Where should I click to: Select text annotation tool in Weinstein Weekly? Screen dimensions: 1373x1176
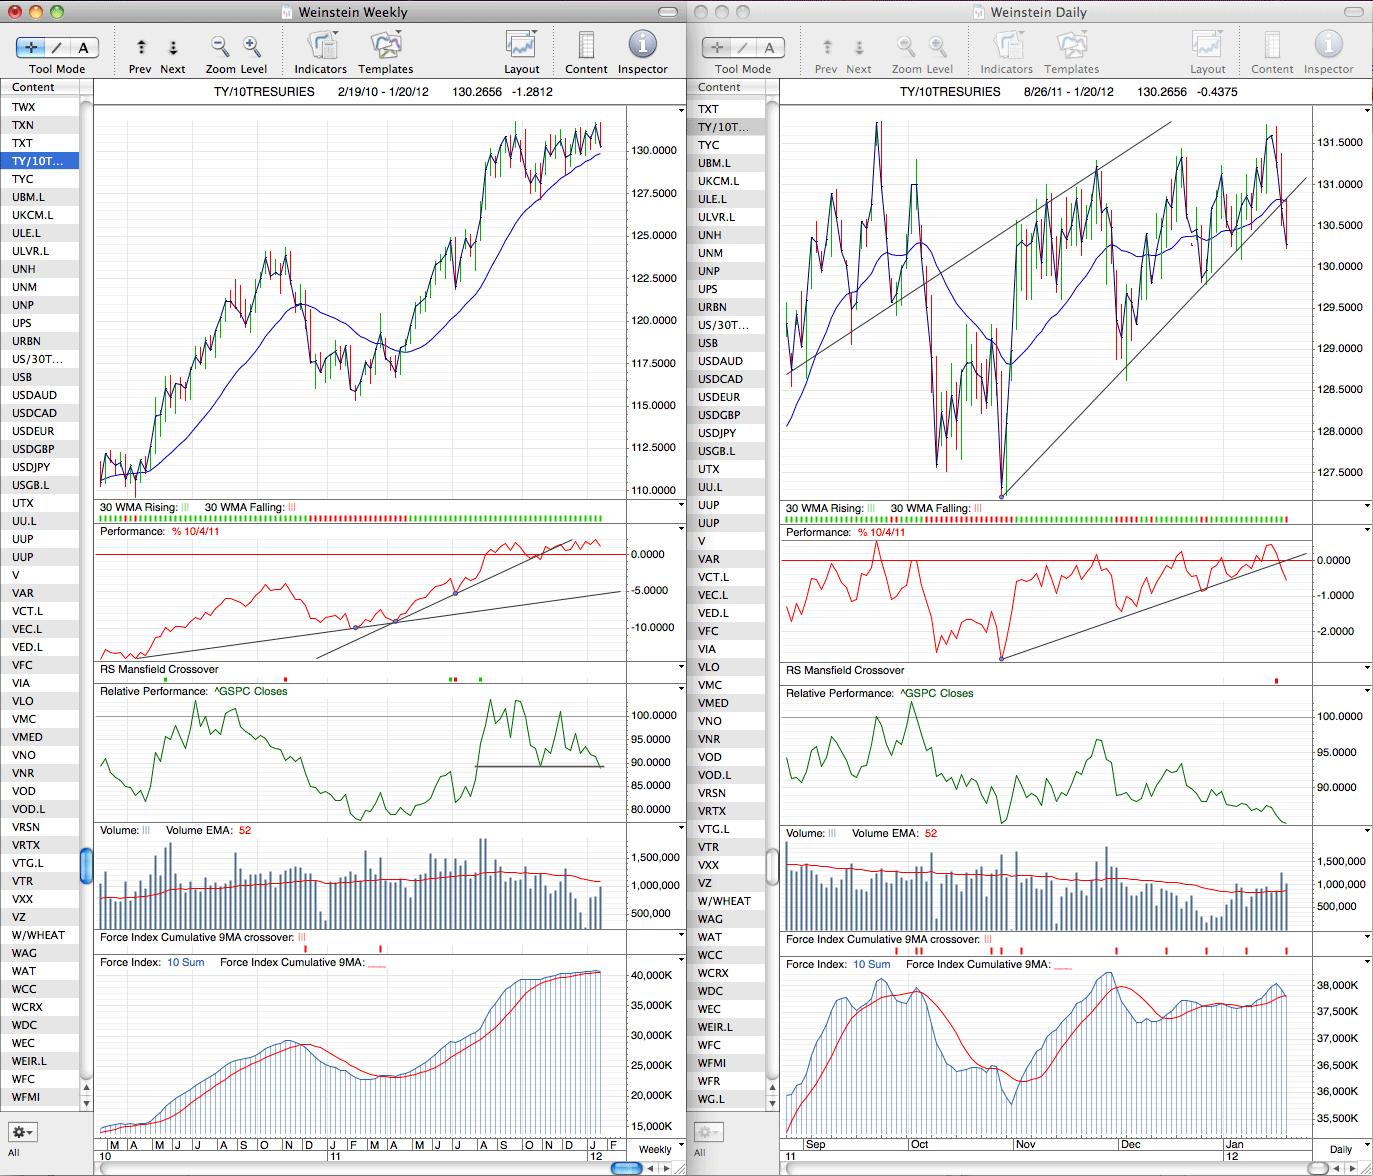click(84, 47)
